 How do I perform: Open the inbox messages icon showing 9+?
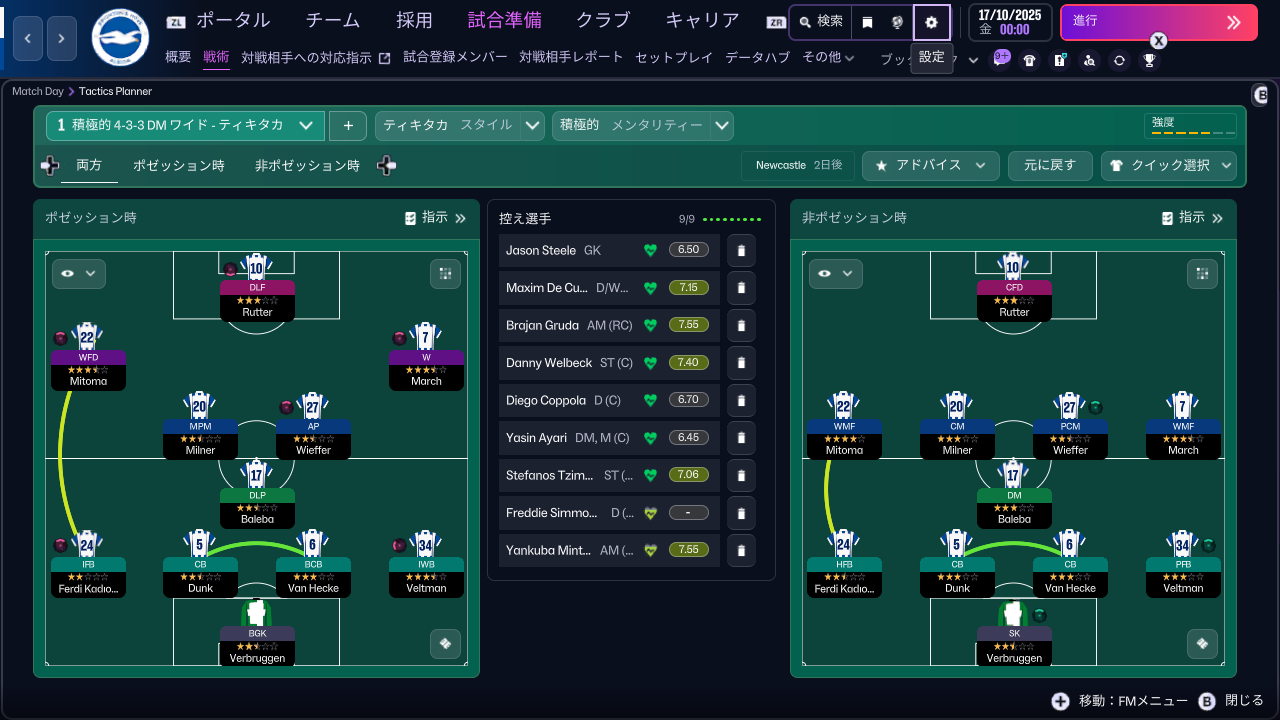[x=1000, y=59]
